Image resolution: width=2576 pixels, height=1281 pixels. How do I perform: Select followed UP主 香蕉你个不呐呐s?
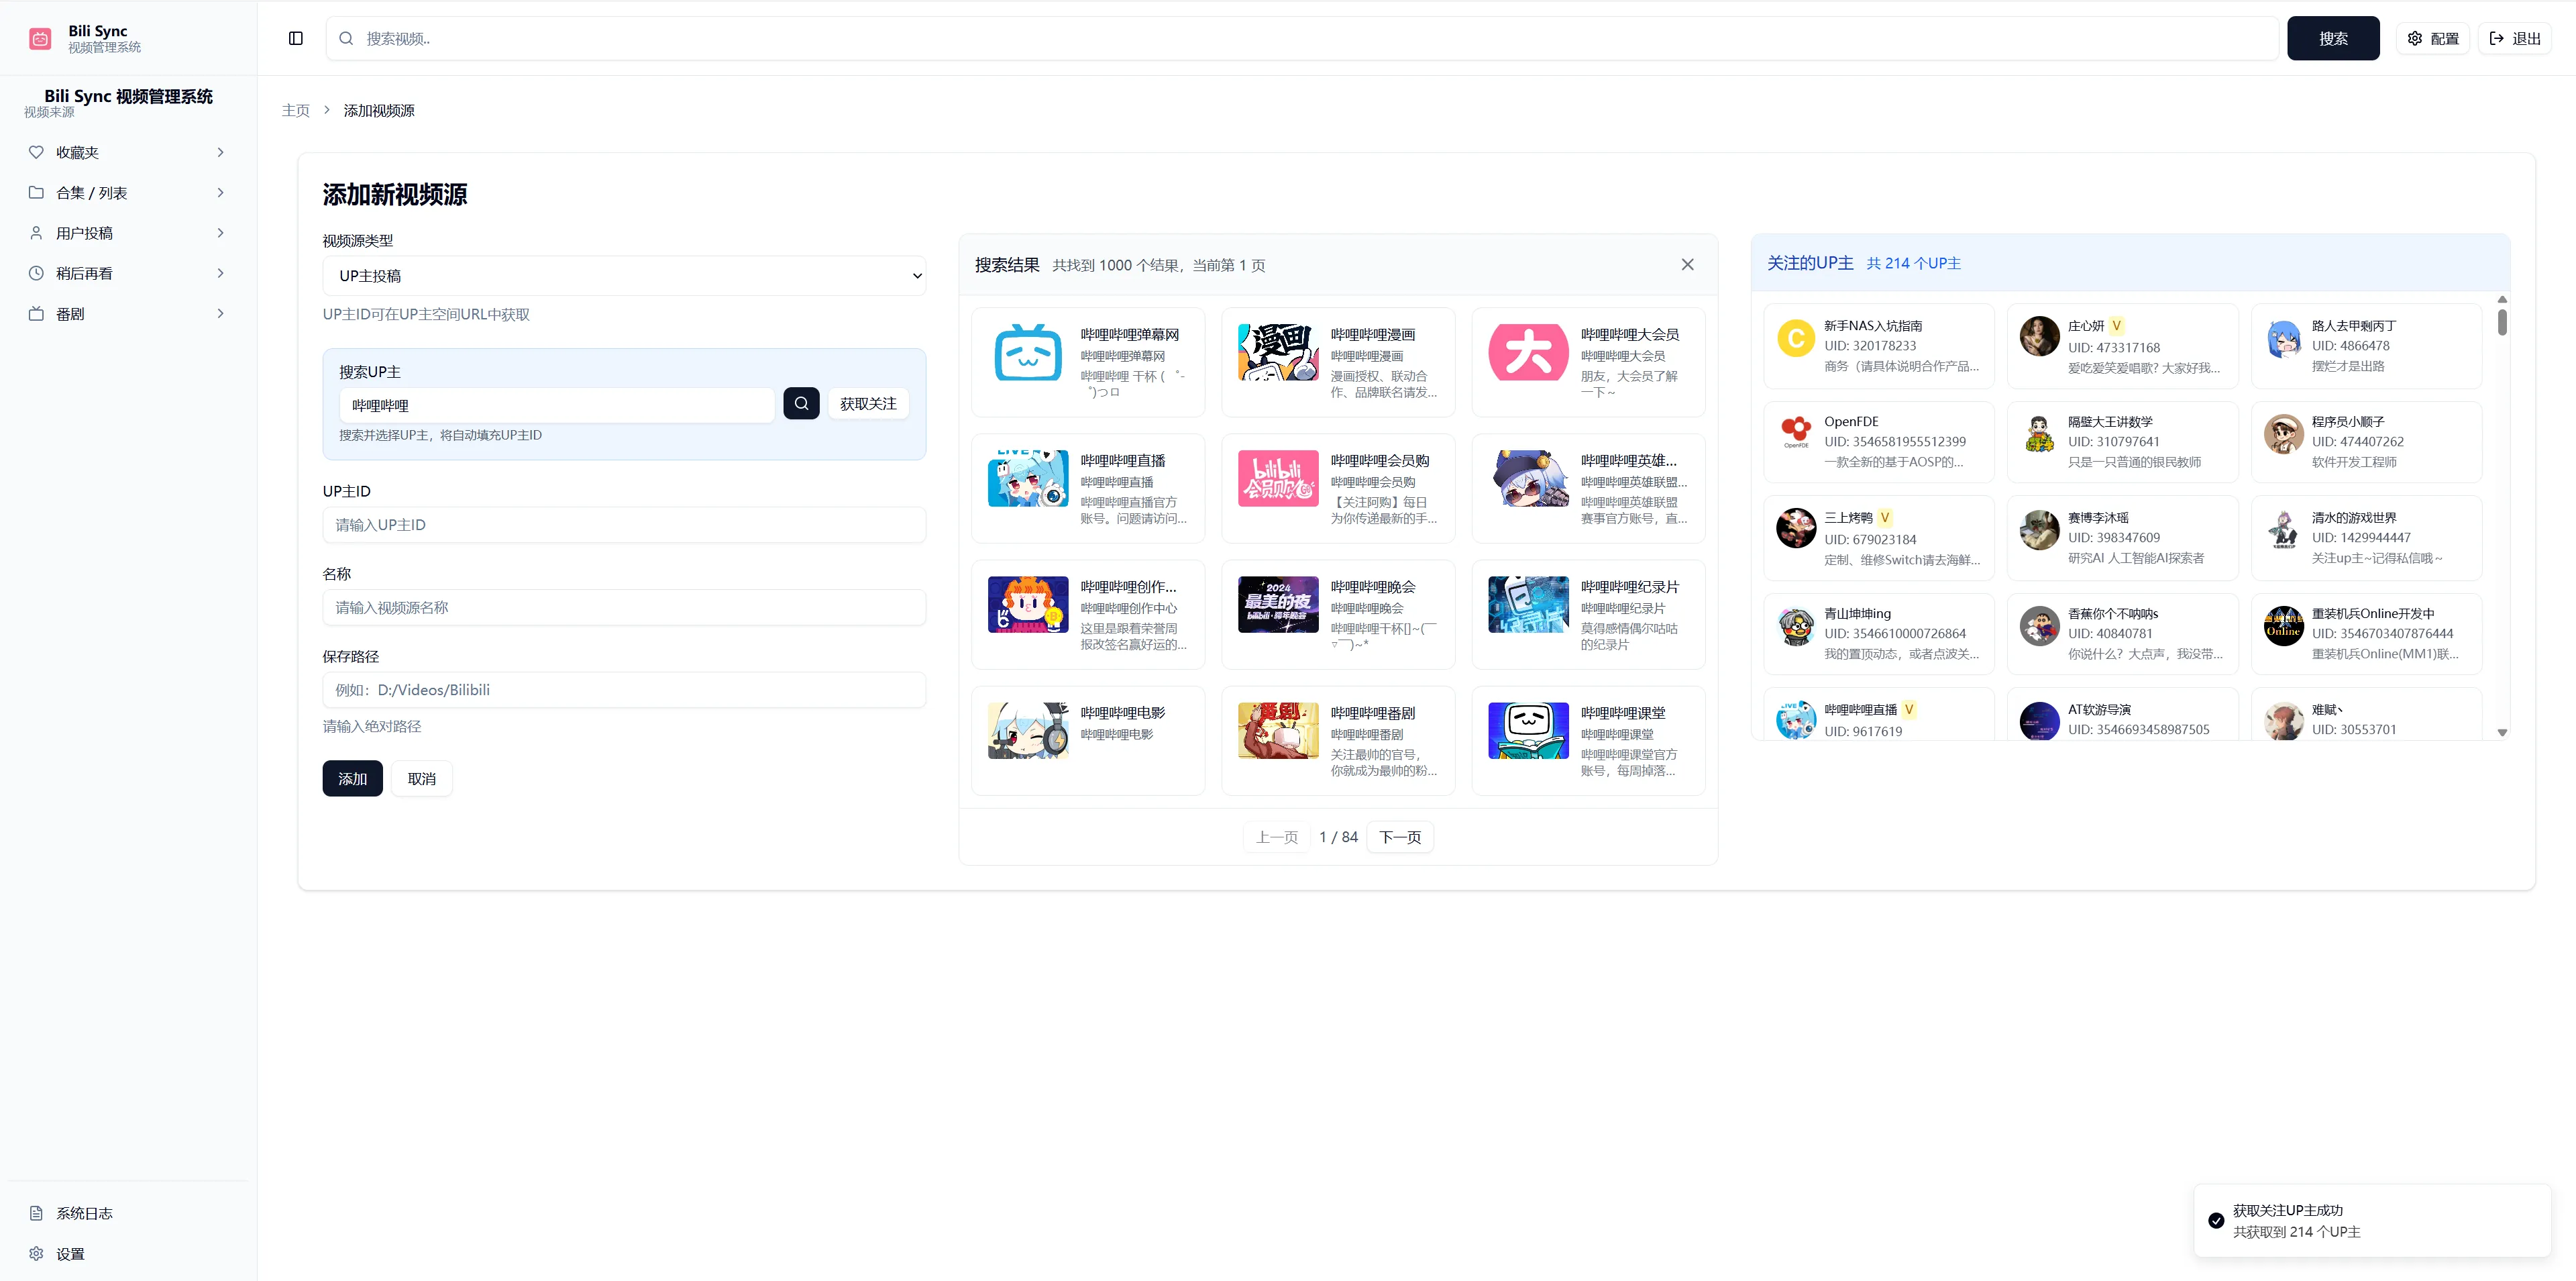[2123, 634]
